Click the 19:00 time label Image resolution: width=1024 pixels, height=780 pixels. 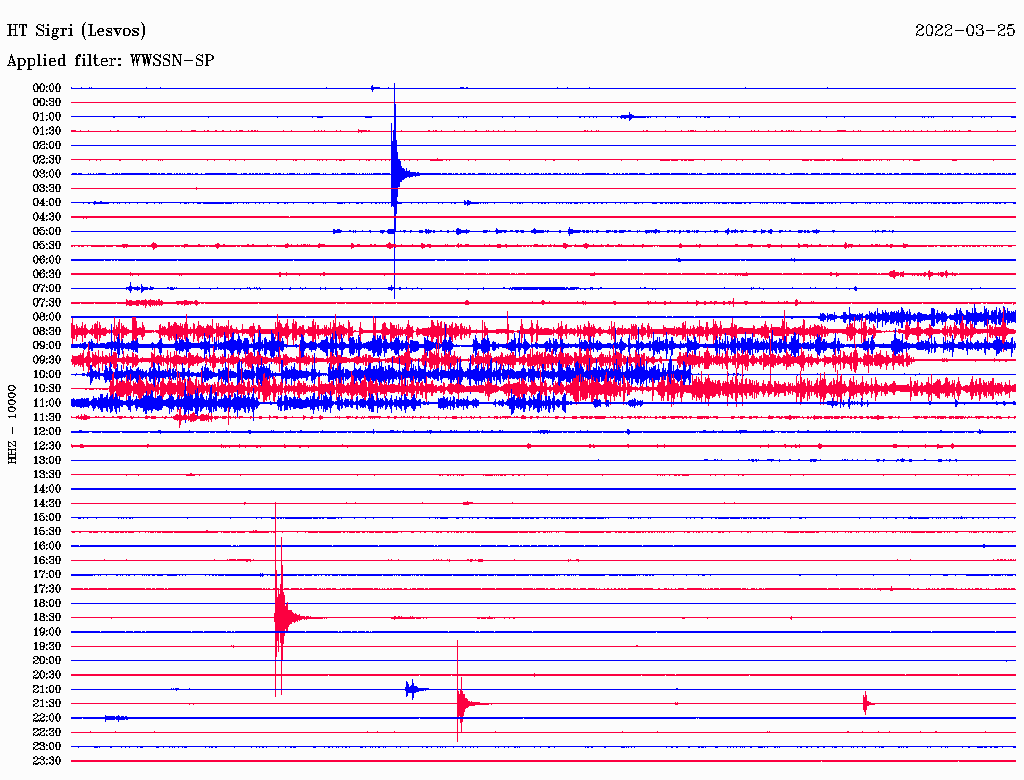click(47, 632)
